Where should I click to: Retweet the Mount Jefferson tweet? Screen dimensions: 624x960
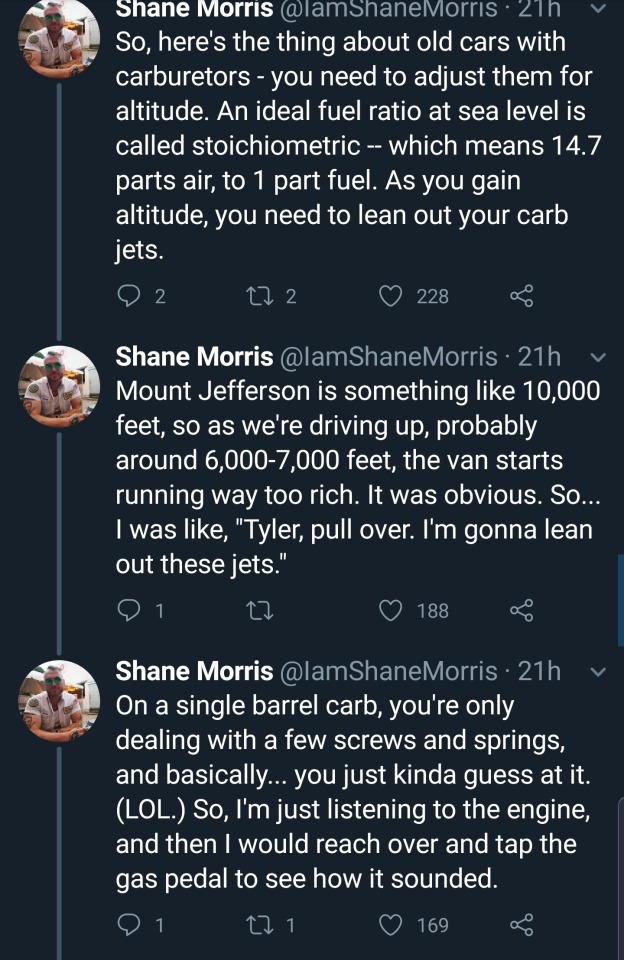(260, 610)
